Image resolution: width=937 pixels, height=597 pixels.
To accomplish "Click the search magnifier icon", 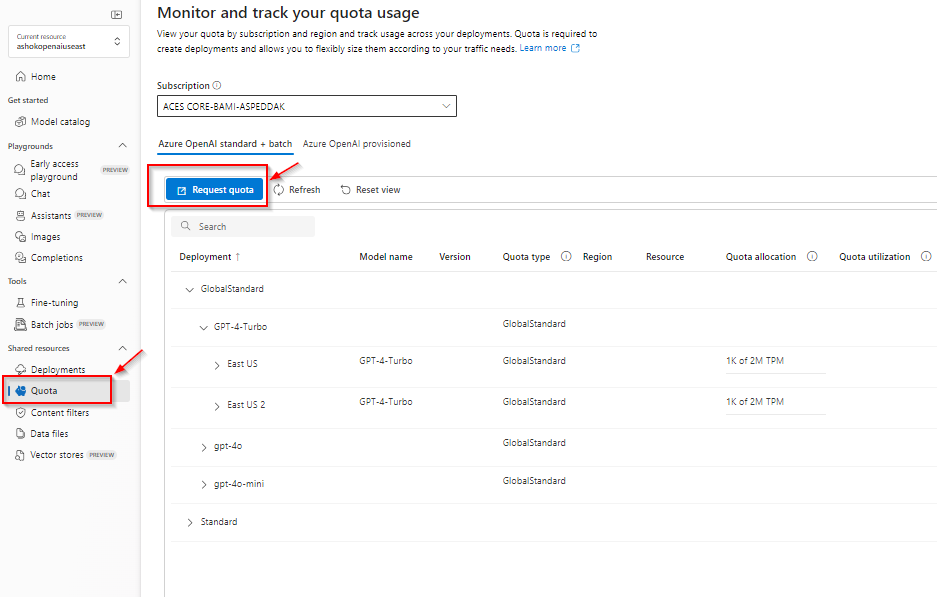I will [x=186, y=226].
